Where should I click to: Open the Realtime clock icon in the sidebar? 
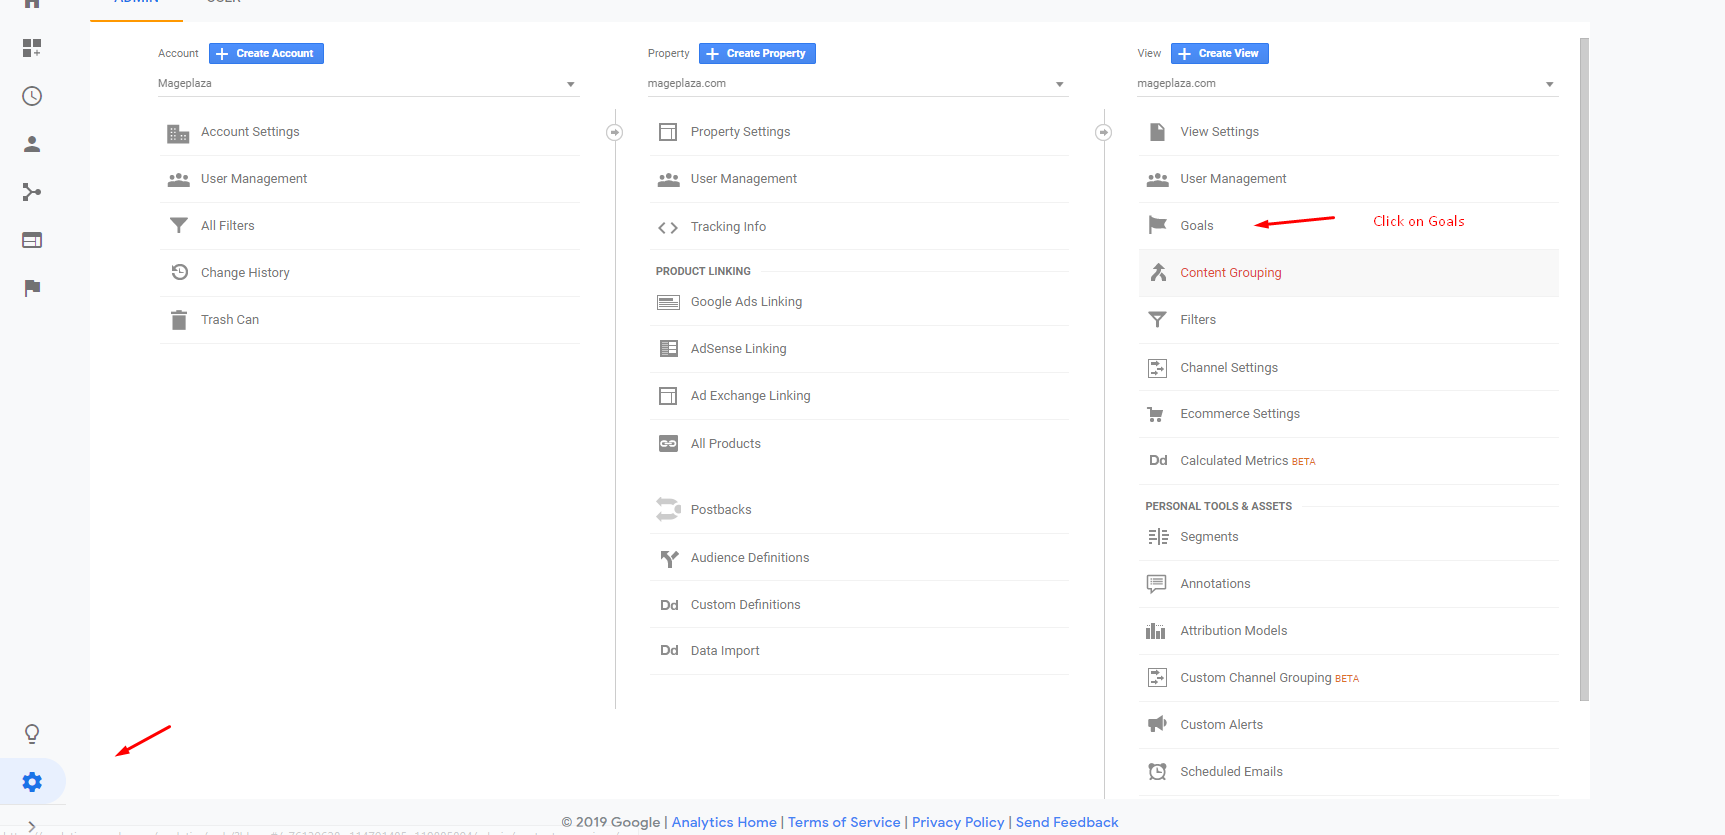click(x=32, y=96)
